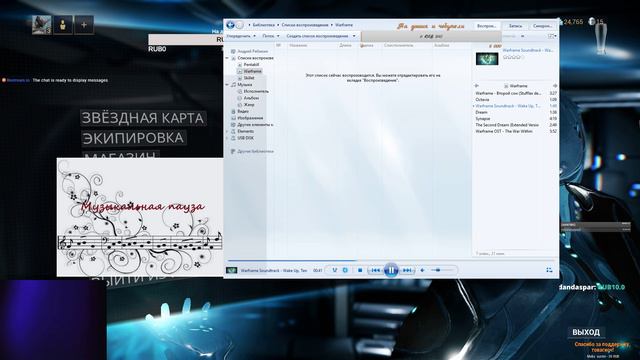Collapse the Списки воспроизведения tree node
640x360 pixels.
click(x=227, y=58)
